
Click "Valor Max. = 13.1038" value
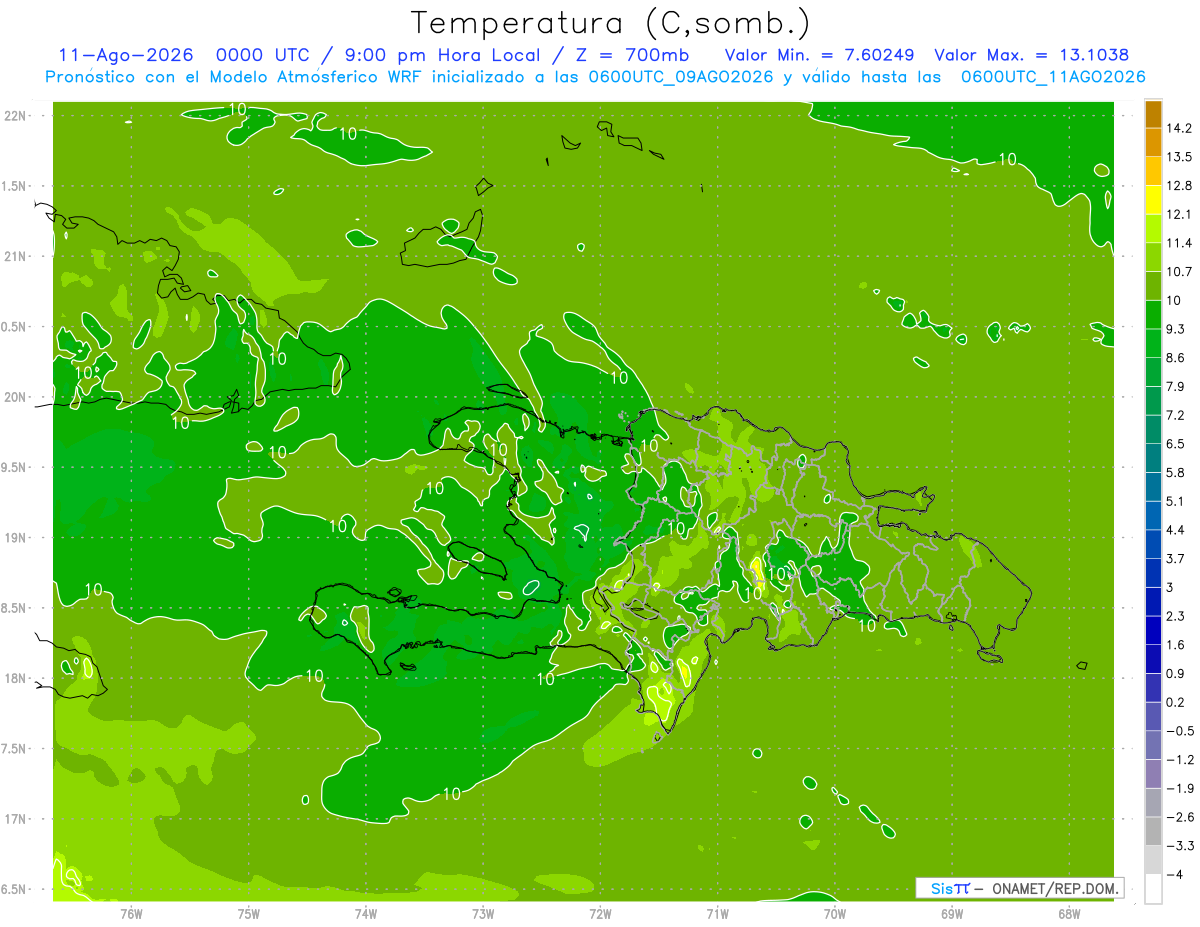[x=1032, y=55]
